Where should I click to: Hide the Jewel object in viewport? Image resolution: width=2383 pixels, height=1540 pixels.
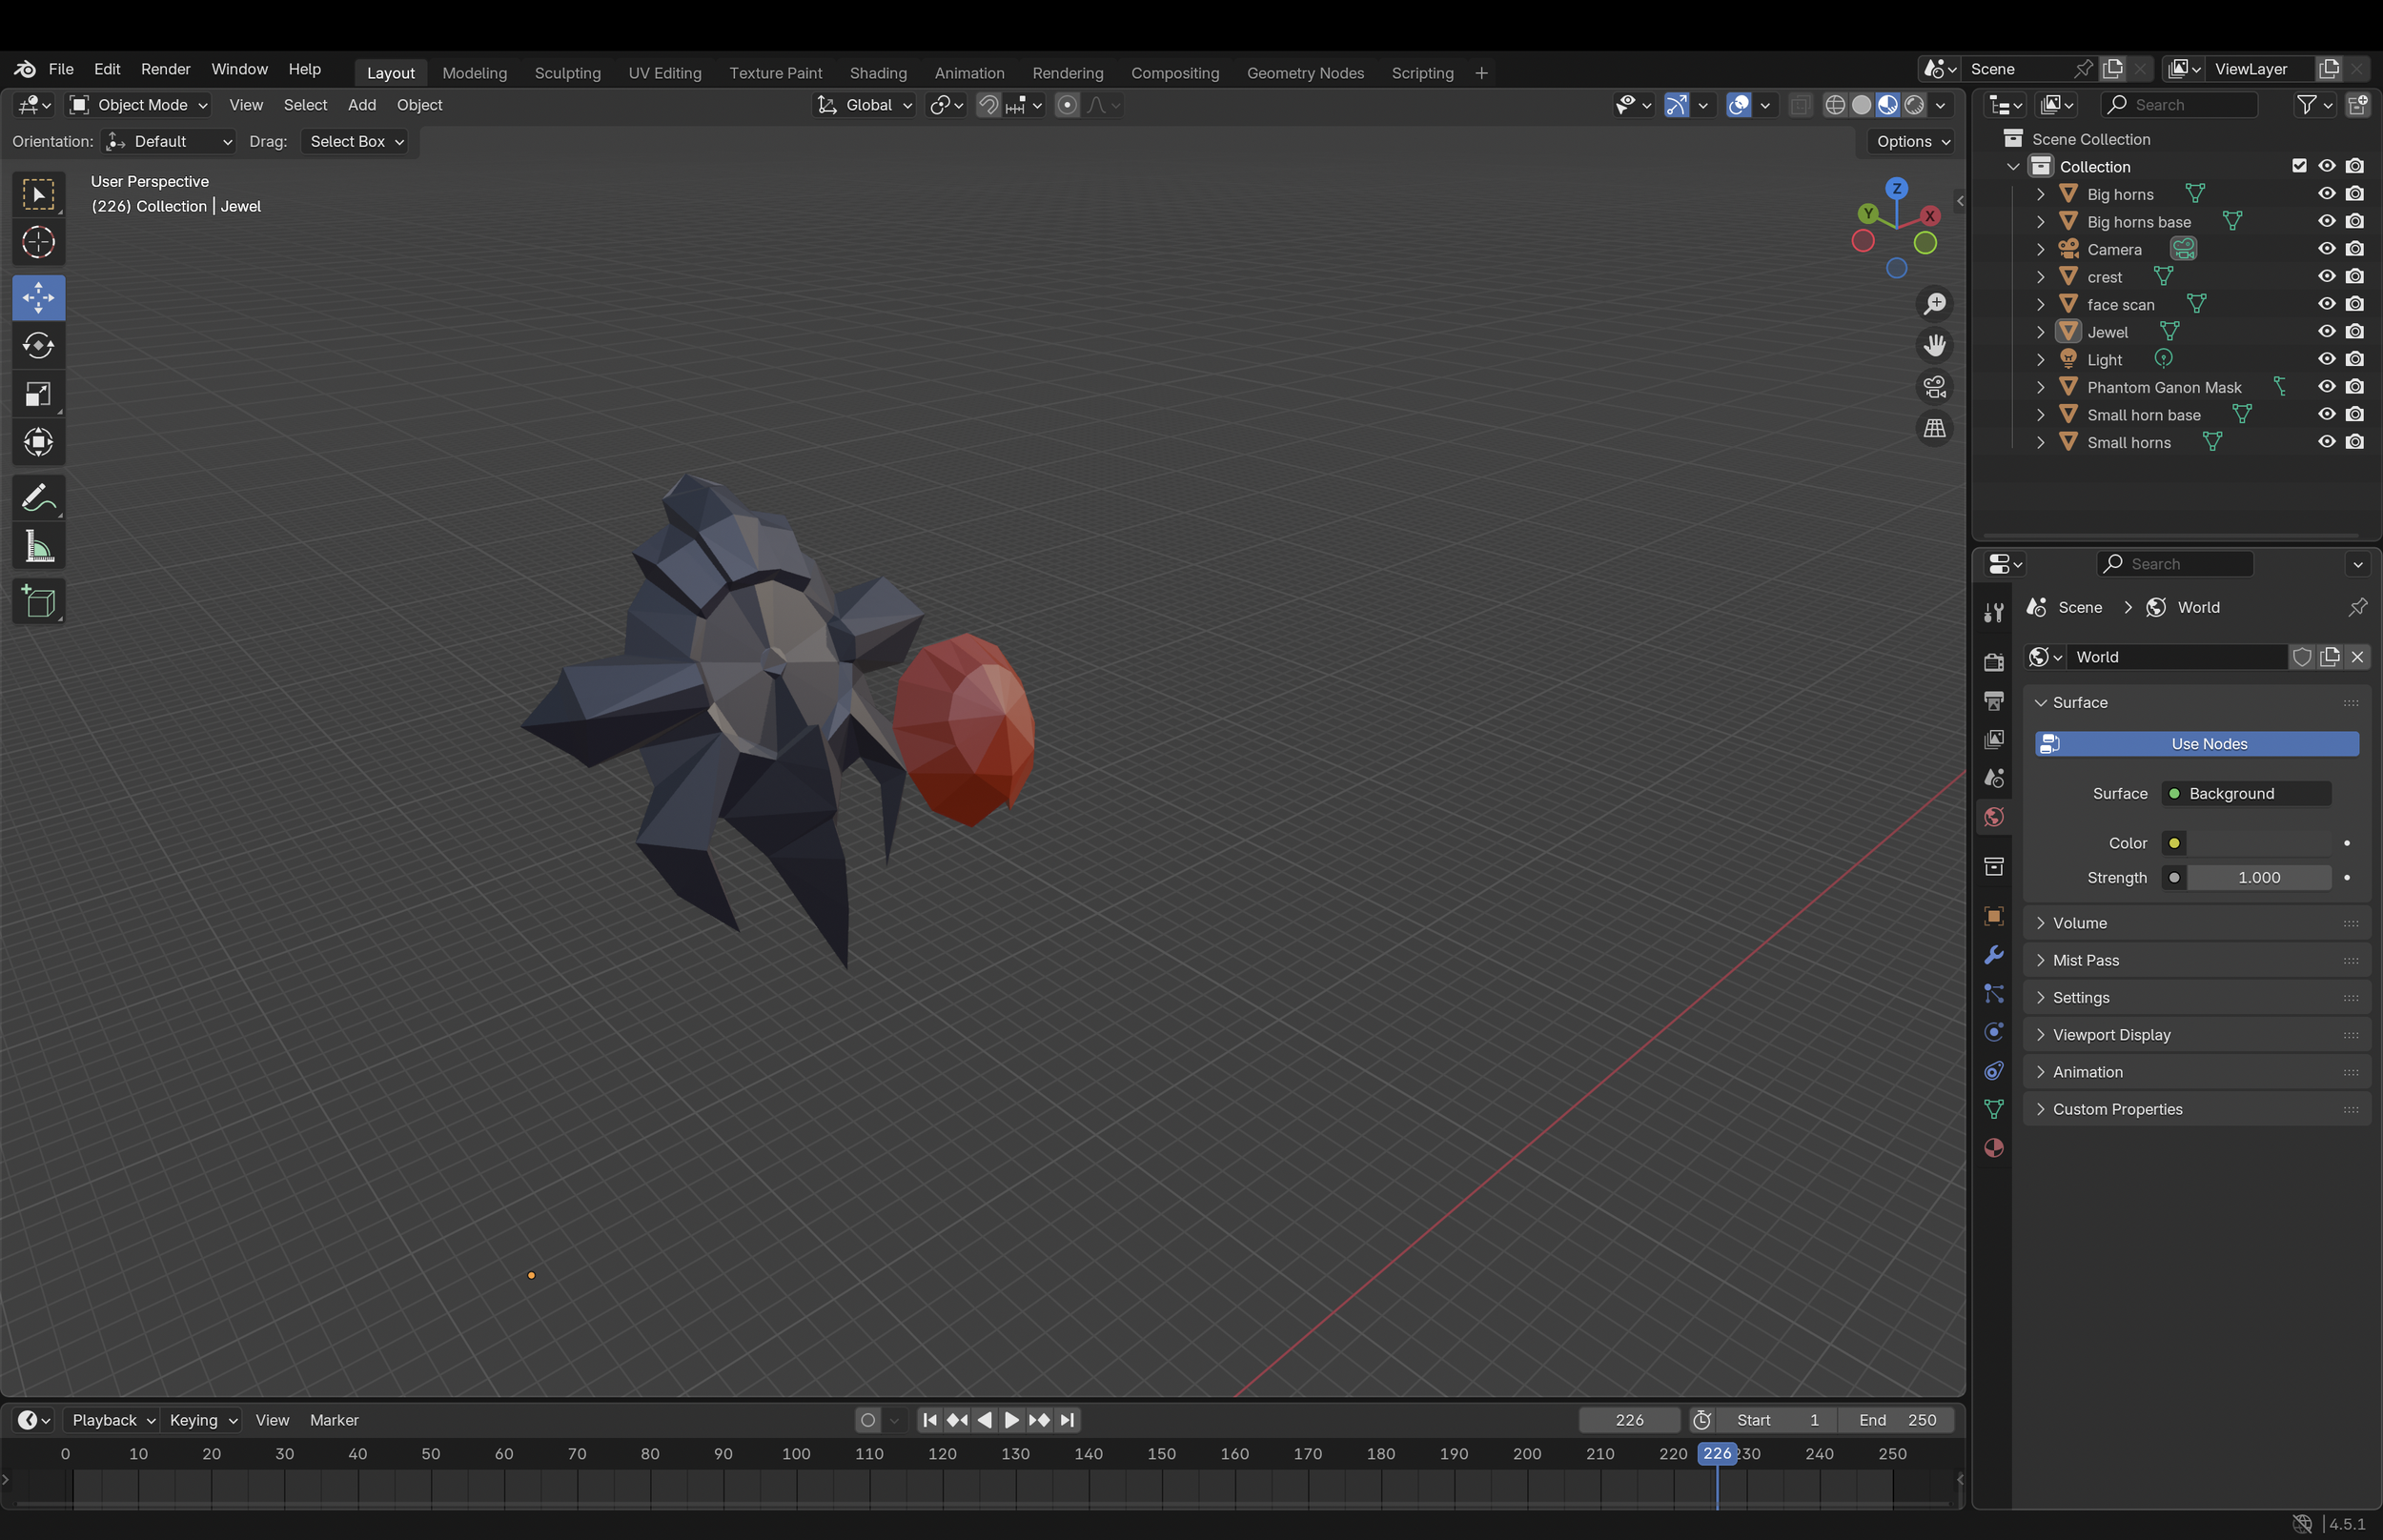point(2327,332)
